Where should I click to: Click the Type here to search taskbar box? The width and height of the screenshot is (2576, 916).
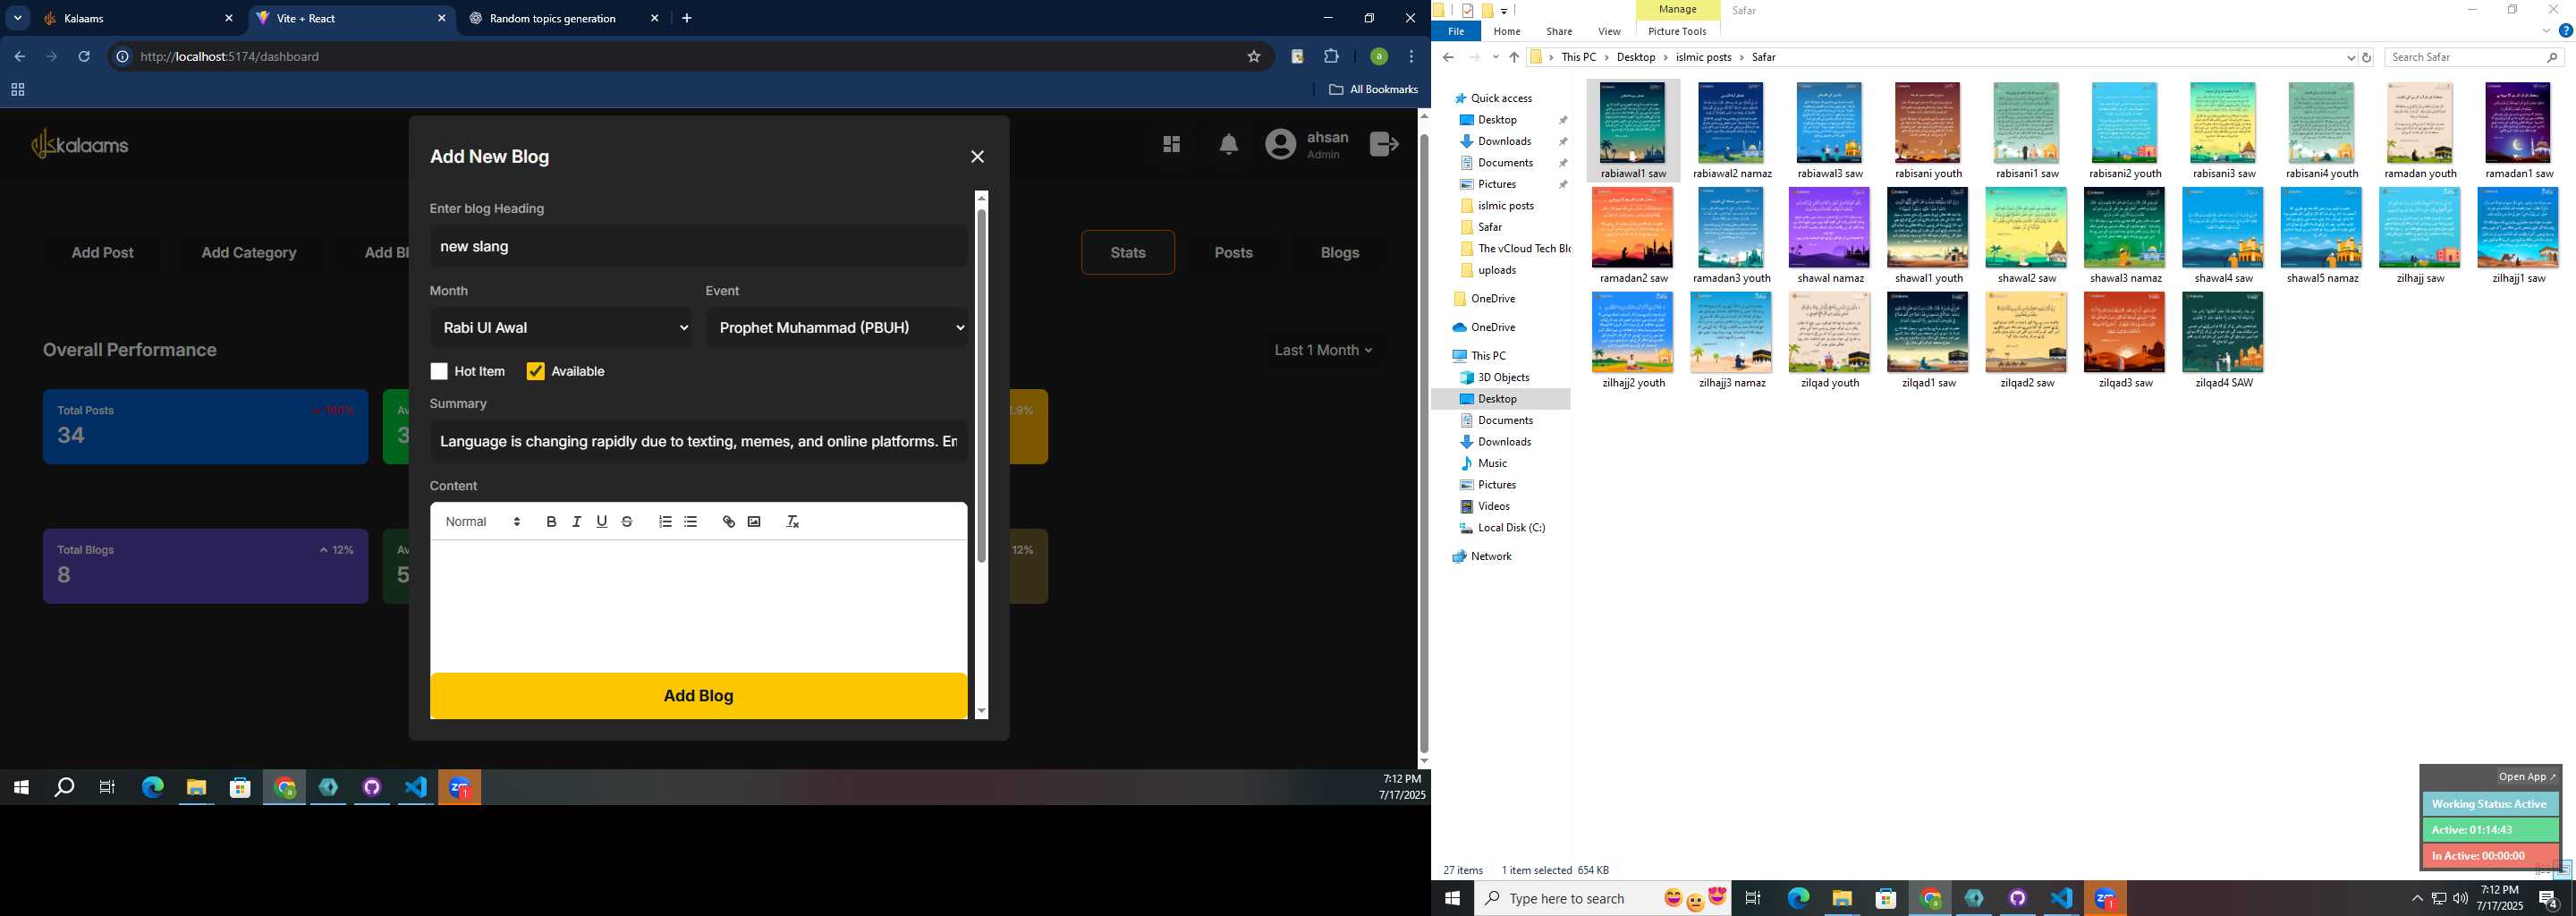(1602, 899)
